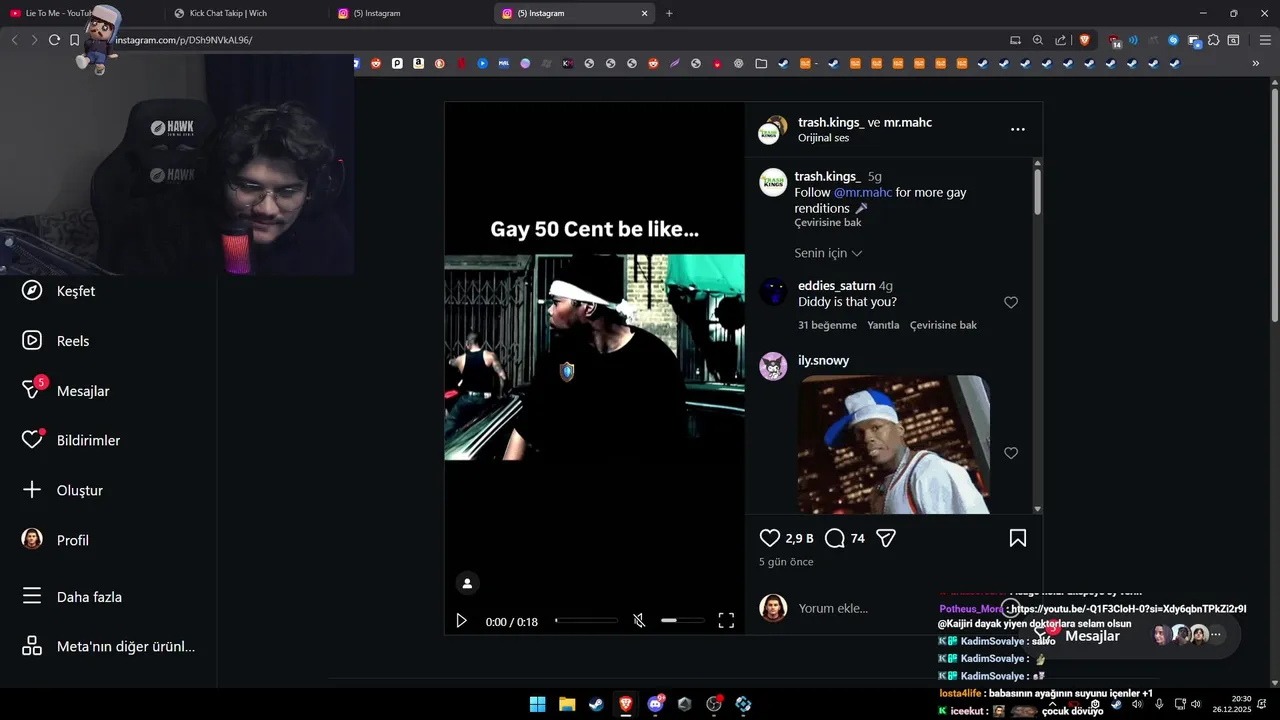Open the @mr.mahc mention link
This screenshot has height=720, width=1280.
tap(863, 192)
